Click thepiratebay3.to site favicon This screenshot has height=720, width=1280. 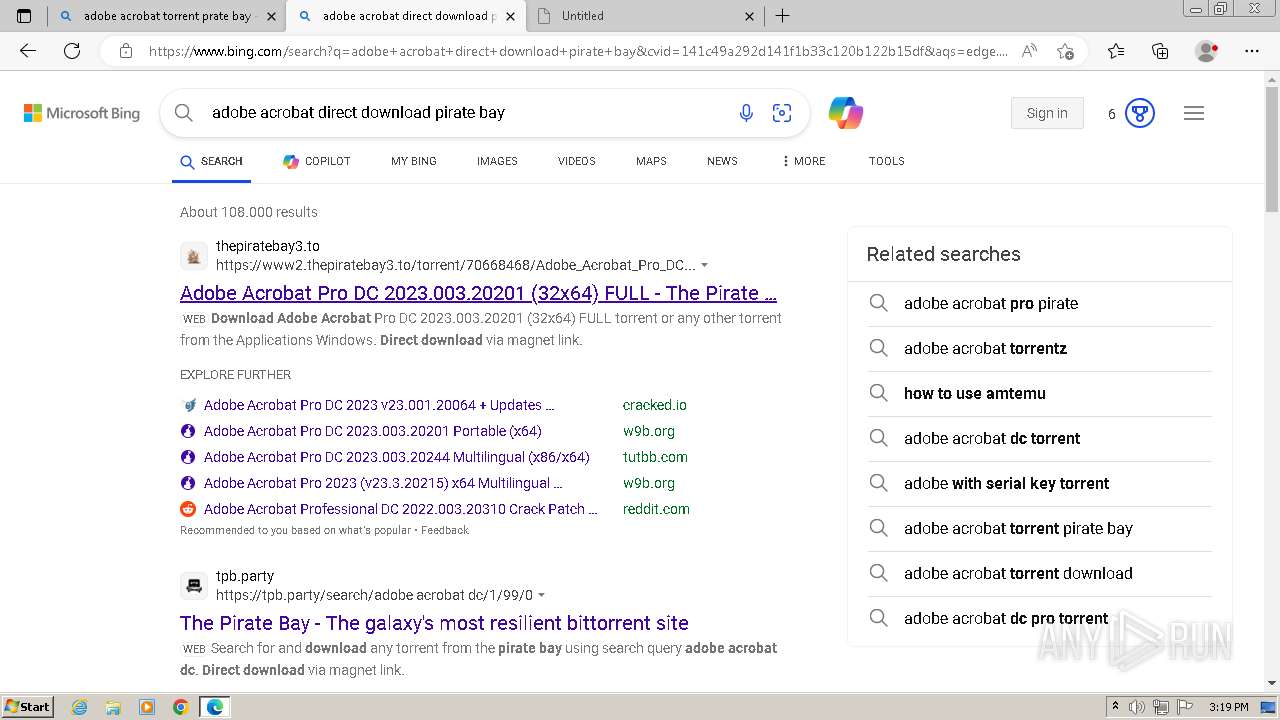[x=194, y=256]
